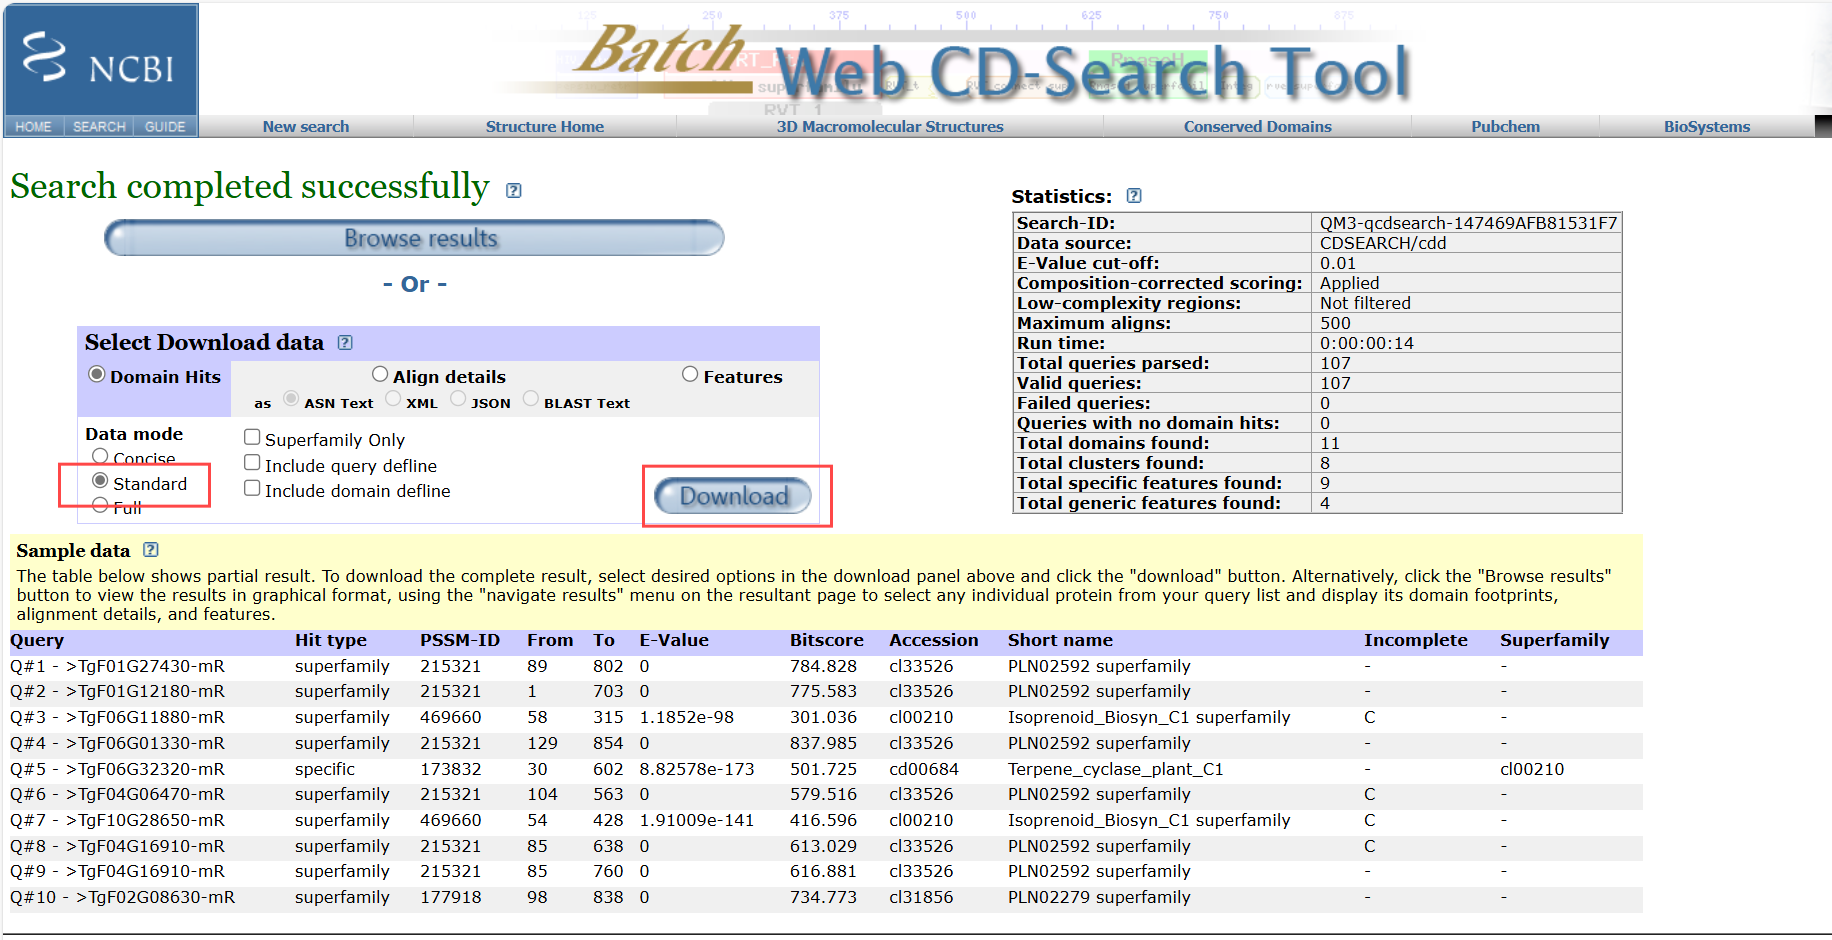The width and height of the screenshot is (1832, 940).
Task: Click E-Value 8.82578e-173
Action: (697, 770)
